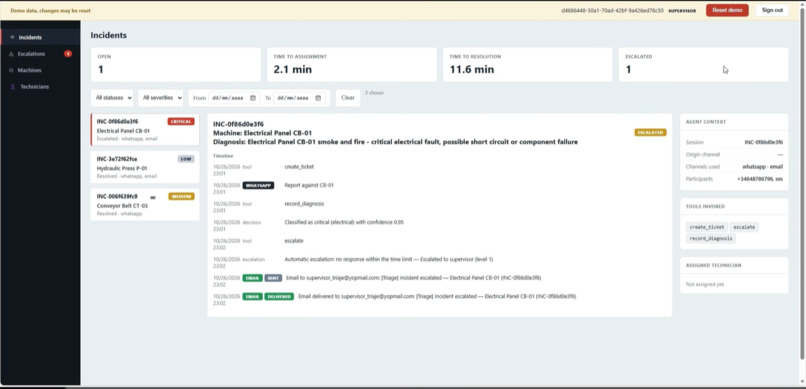Screen dimensions: 806x389
Task: Click the Escalated stat card
Action: (703, 65)
